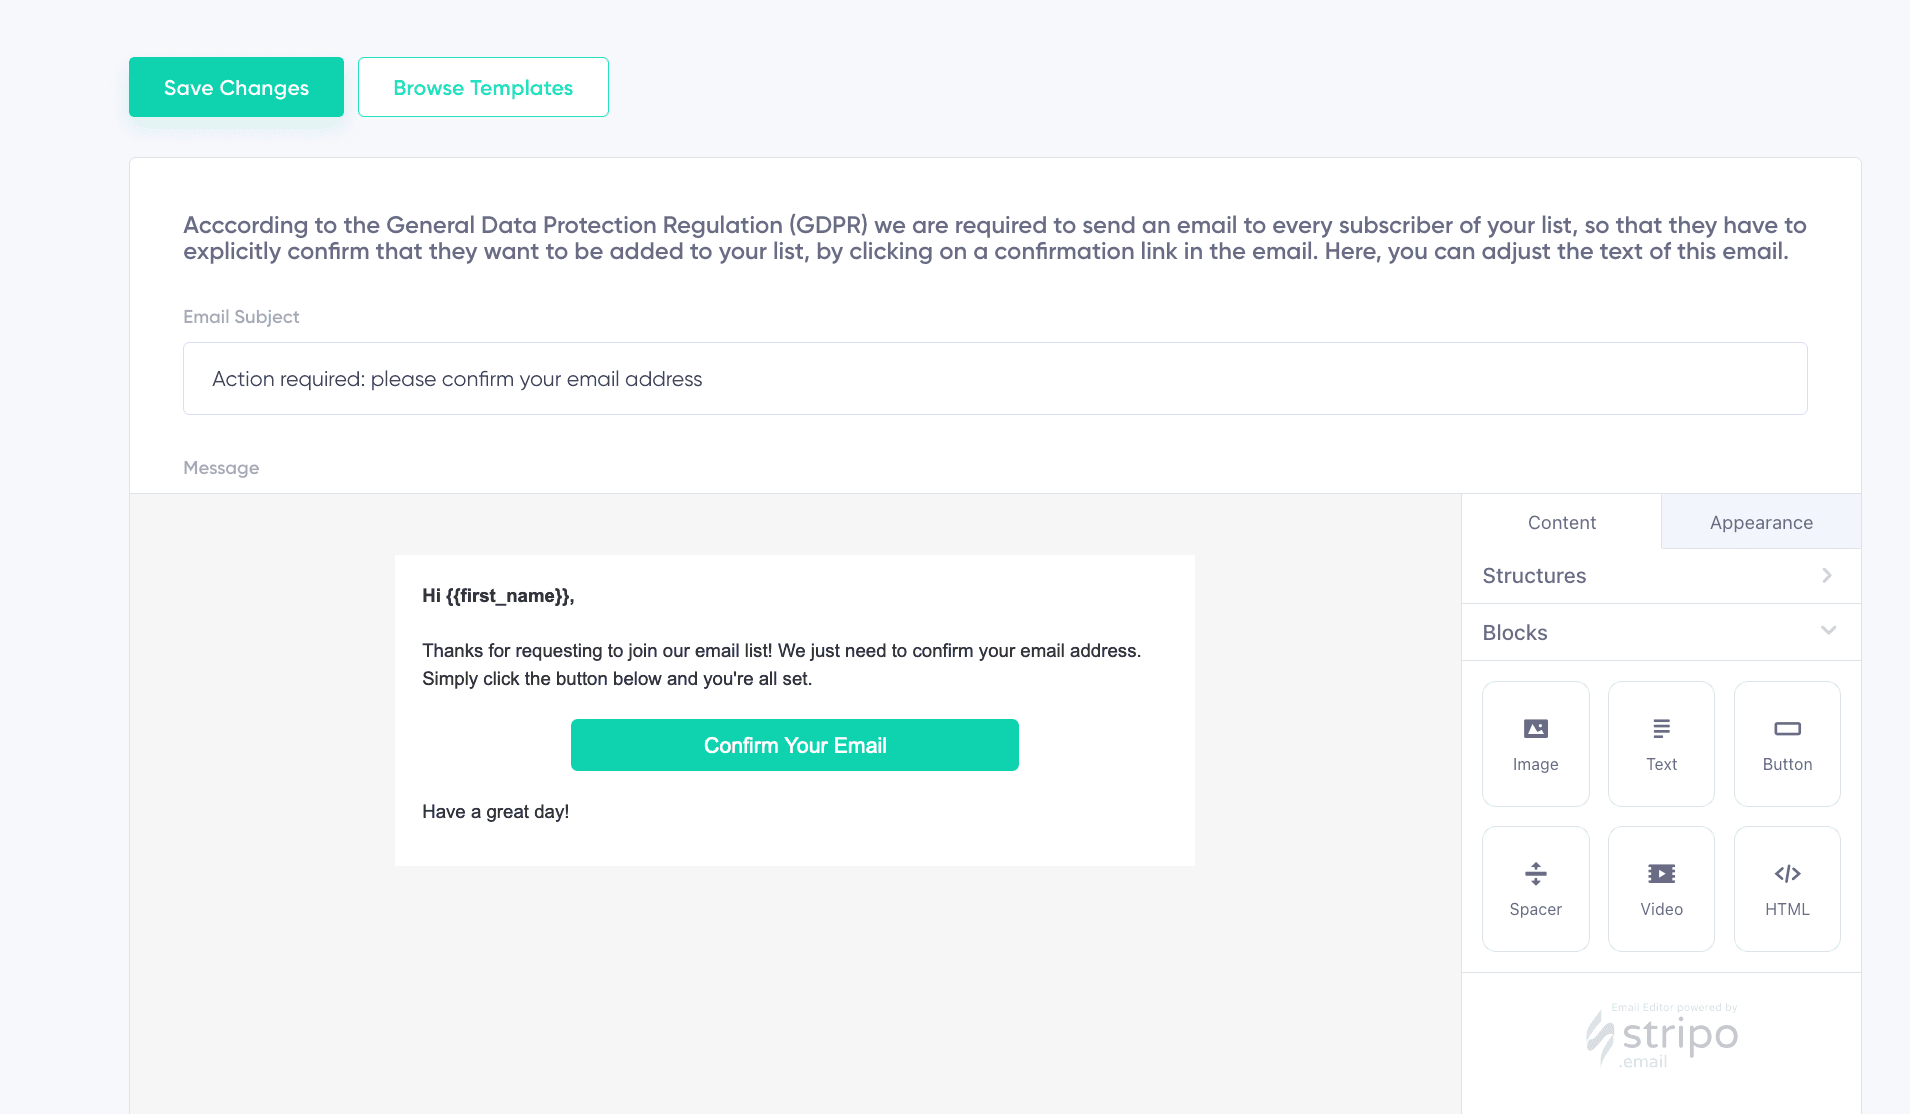Switch to the Appearance tab
1910x1114 pixels.
(1760, 522)
